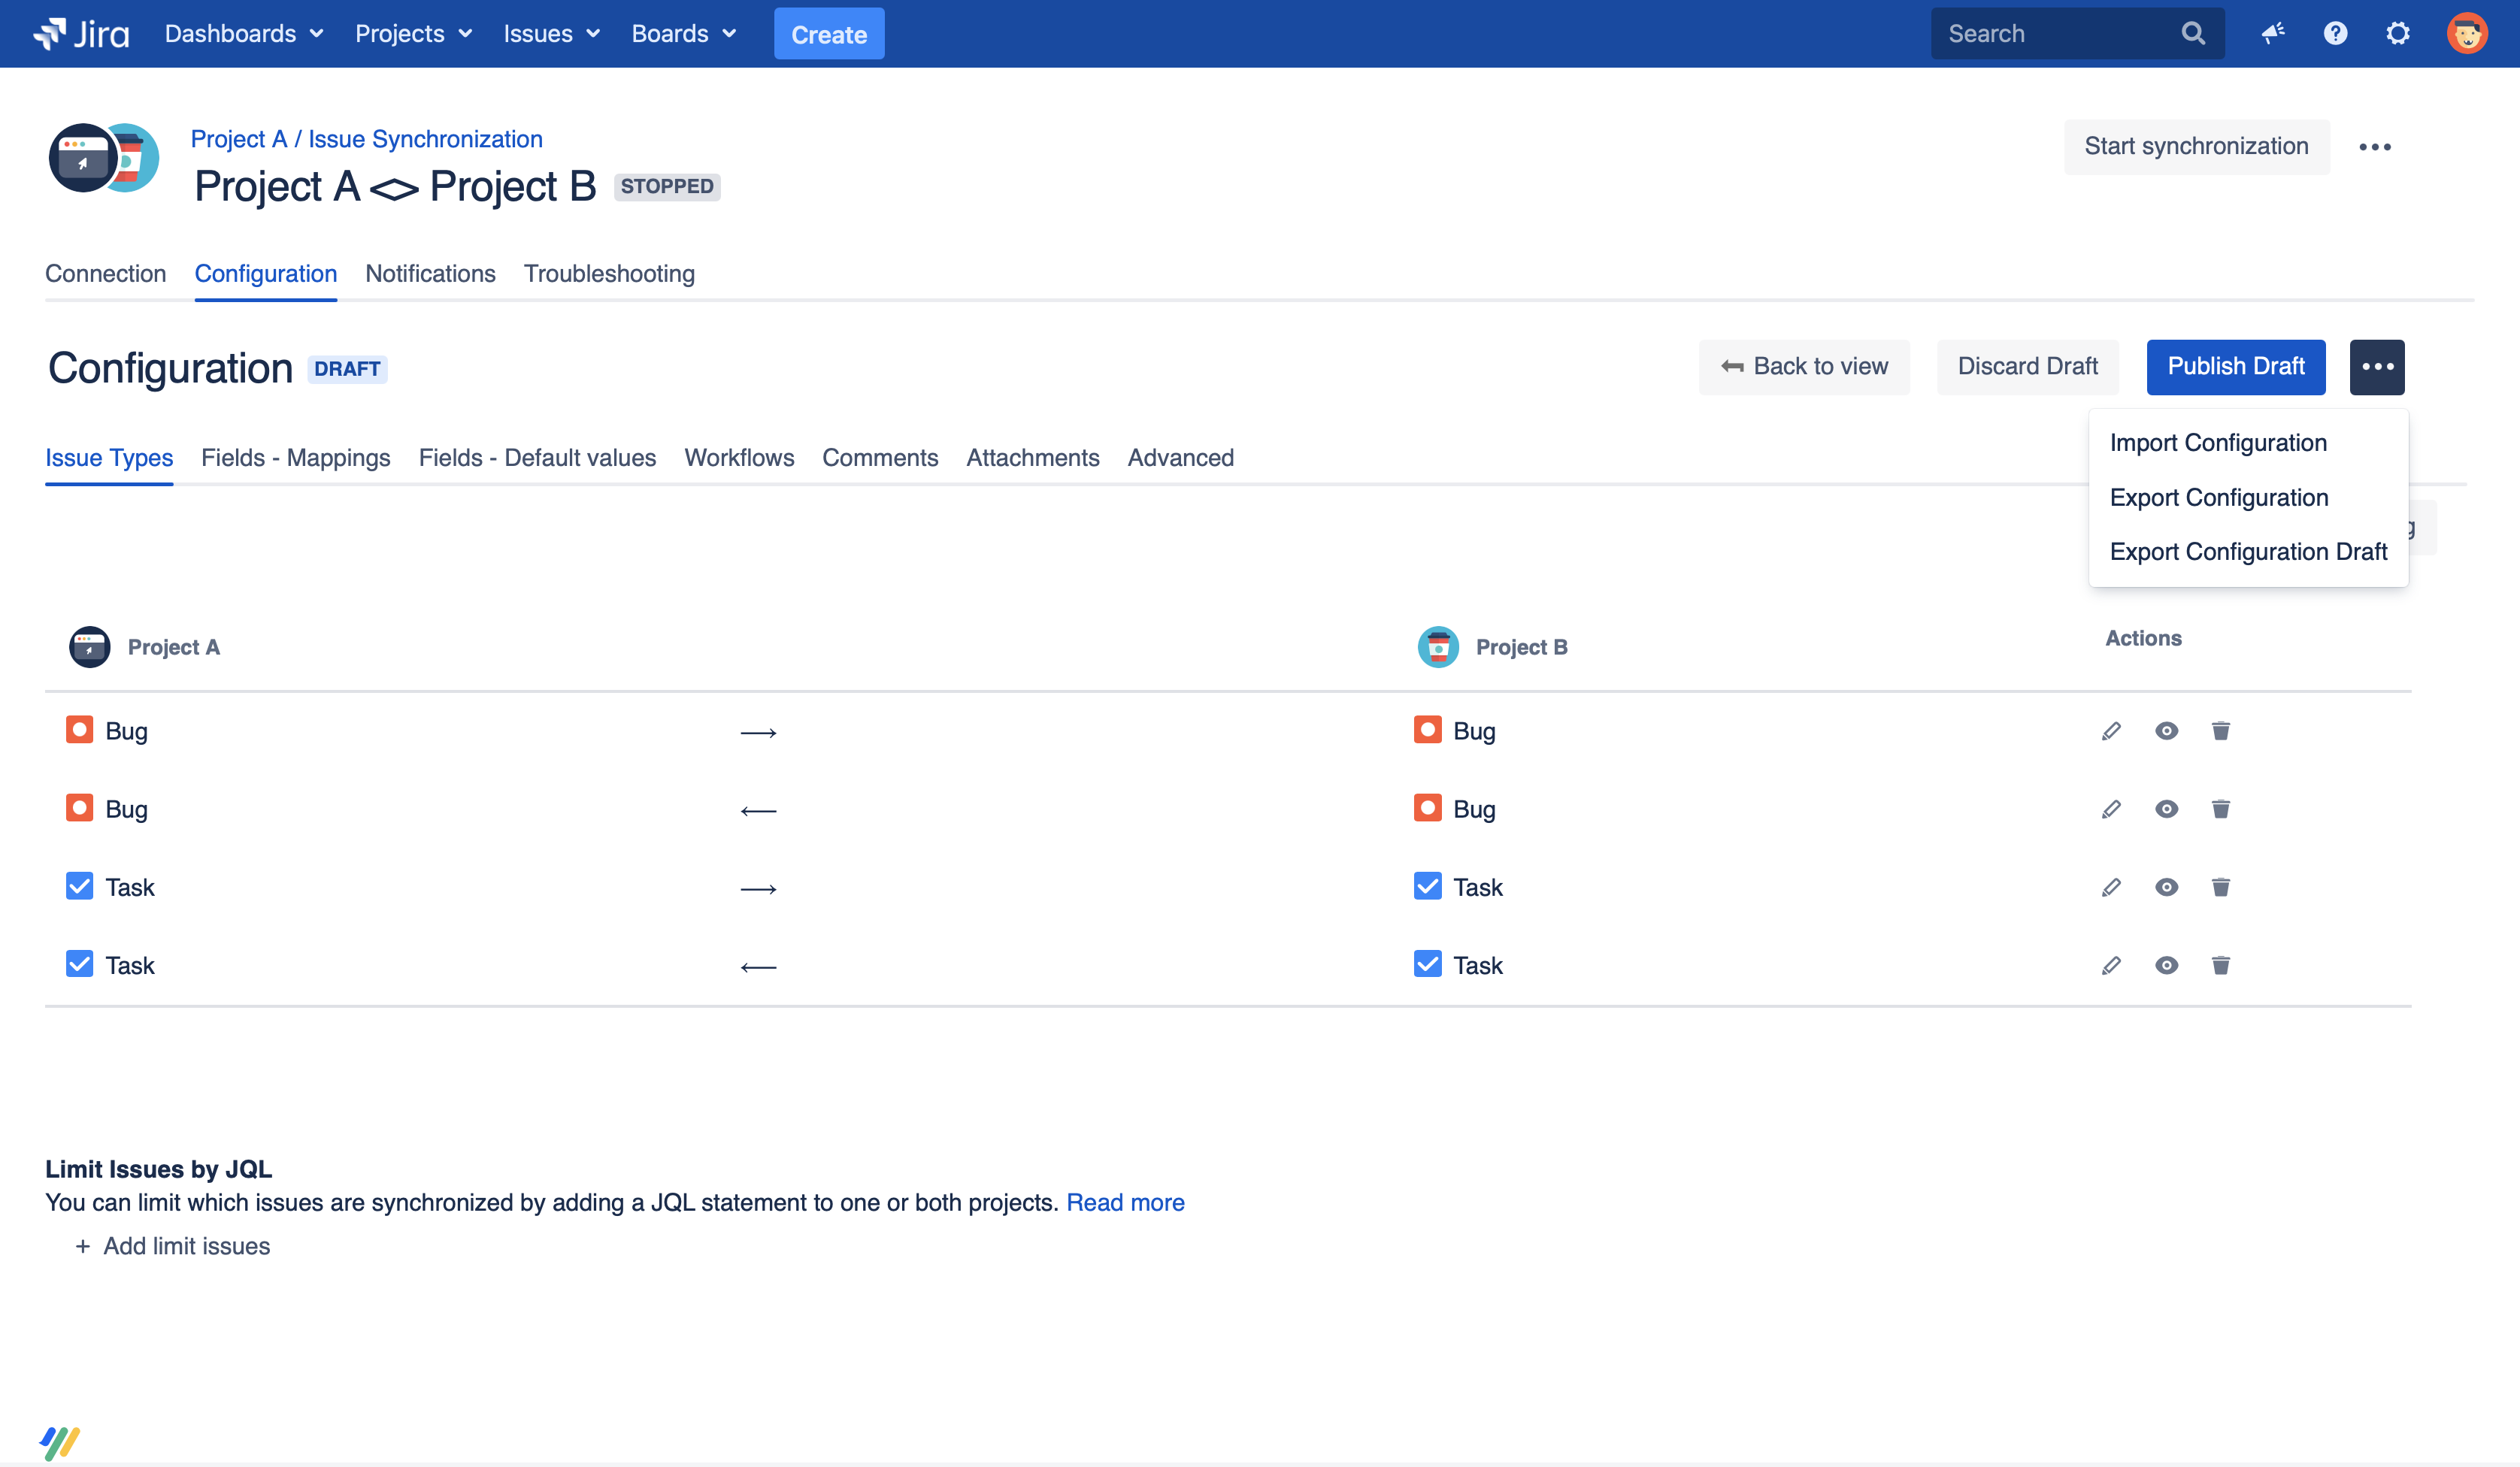Toggle eye icon on second Bug row
Viewport: 2520px width, 1467px height.
(x=2166, y=809)
